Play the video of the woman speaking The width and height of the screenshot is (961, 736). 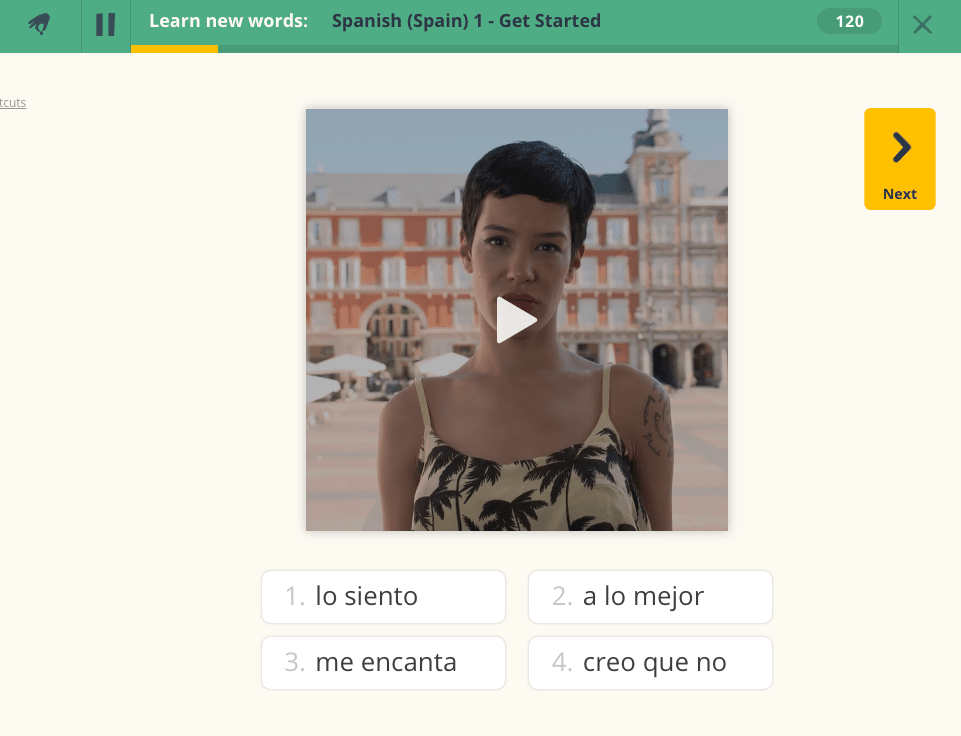pos(516,320)
